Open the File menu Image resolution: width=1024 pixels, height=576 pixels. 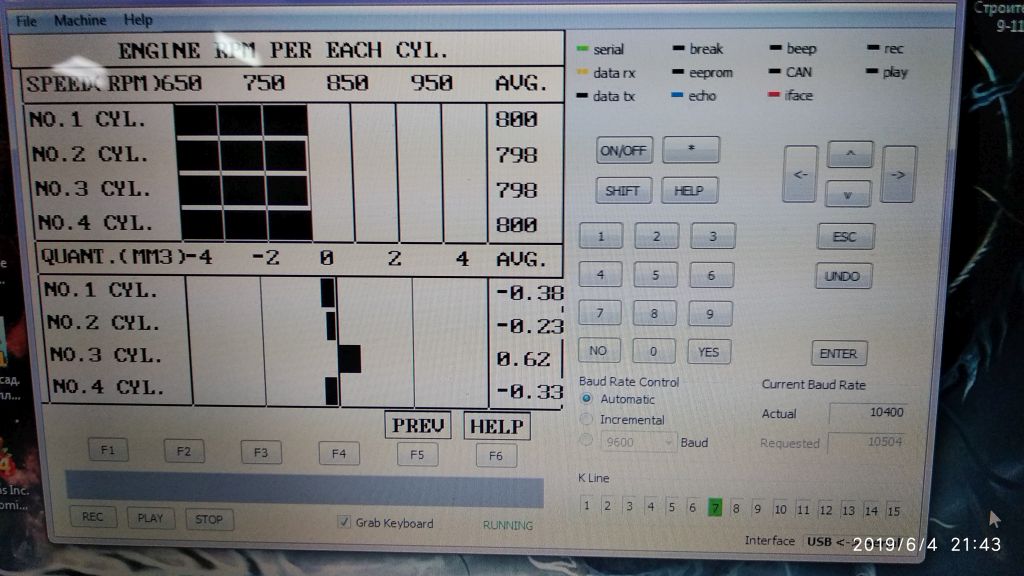(26, 20)
